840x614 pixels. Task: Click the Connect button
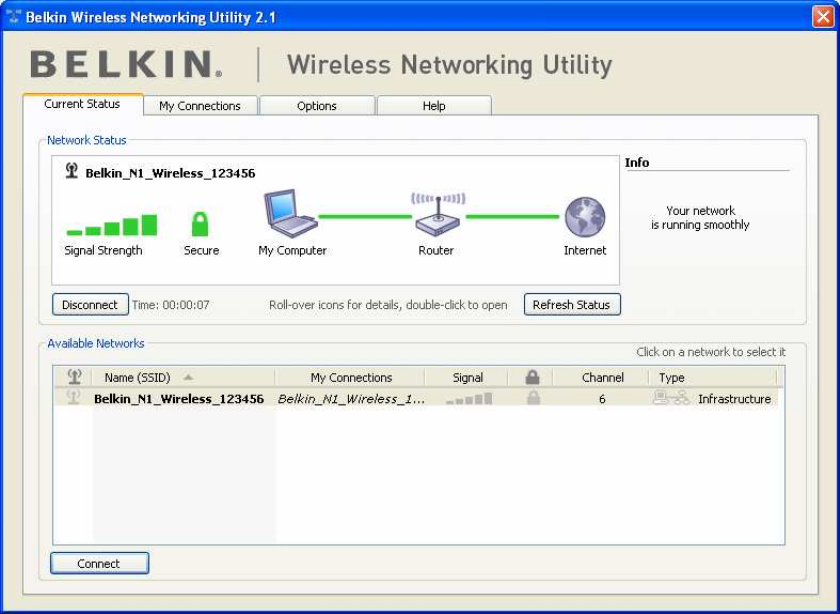coord(99,563)
